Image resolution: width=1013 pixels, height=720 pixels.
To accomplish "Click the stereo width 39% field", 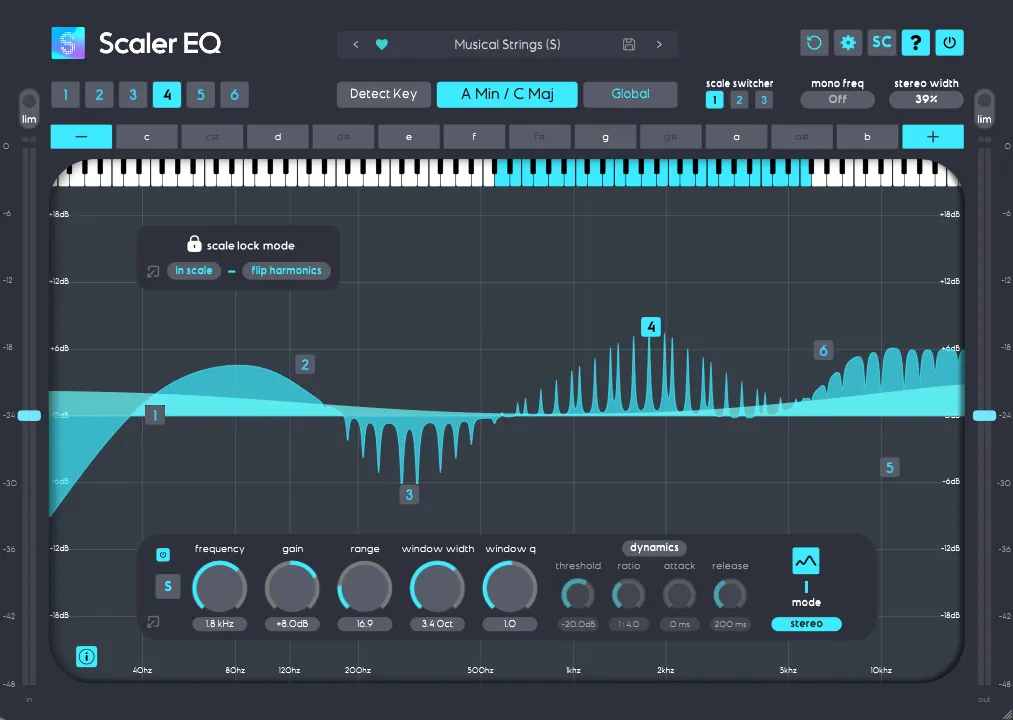I will (926, 100).
